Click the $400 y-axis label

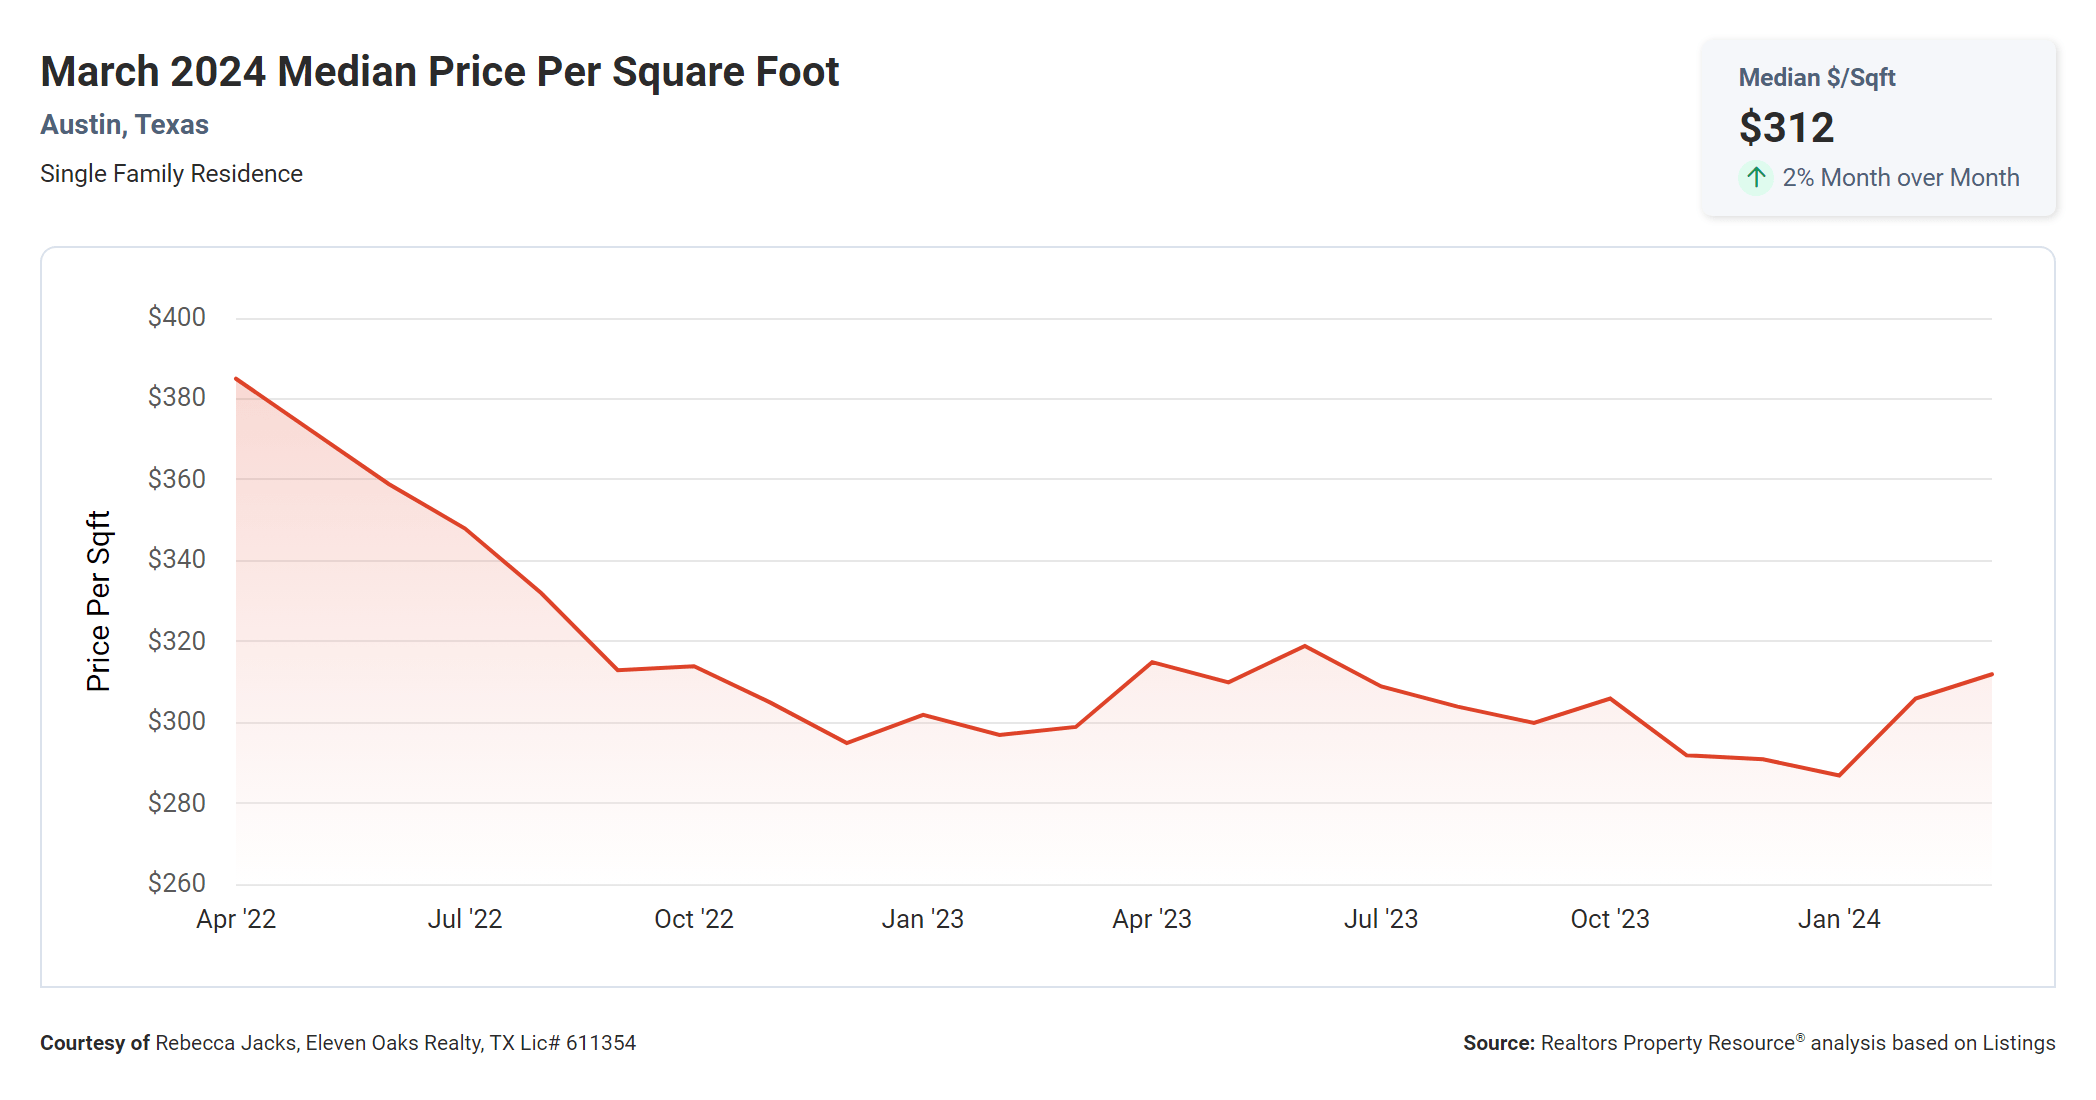point(177,317)
